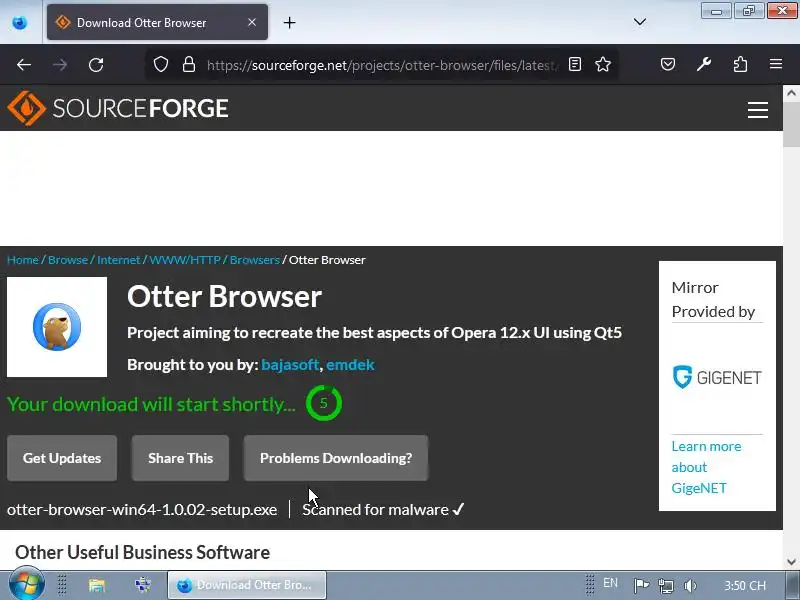Viewport: 800px width, 600px height.
Task: Open the Firefox application menu
Action: (x=776, y=64)
